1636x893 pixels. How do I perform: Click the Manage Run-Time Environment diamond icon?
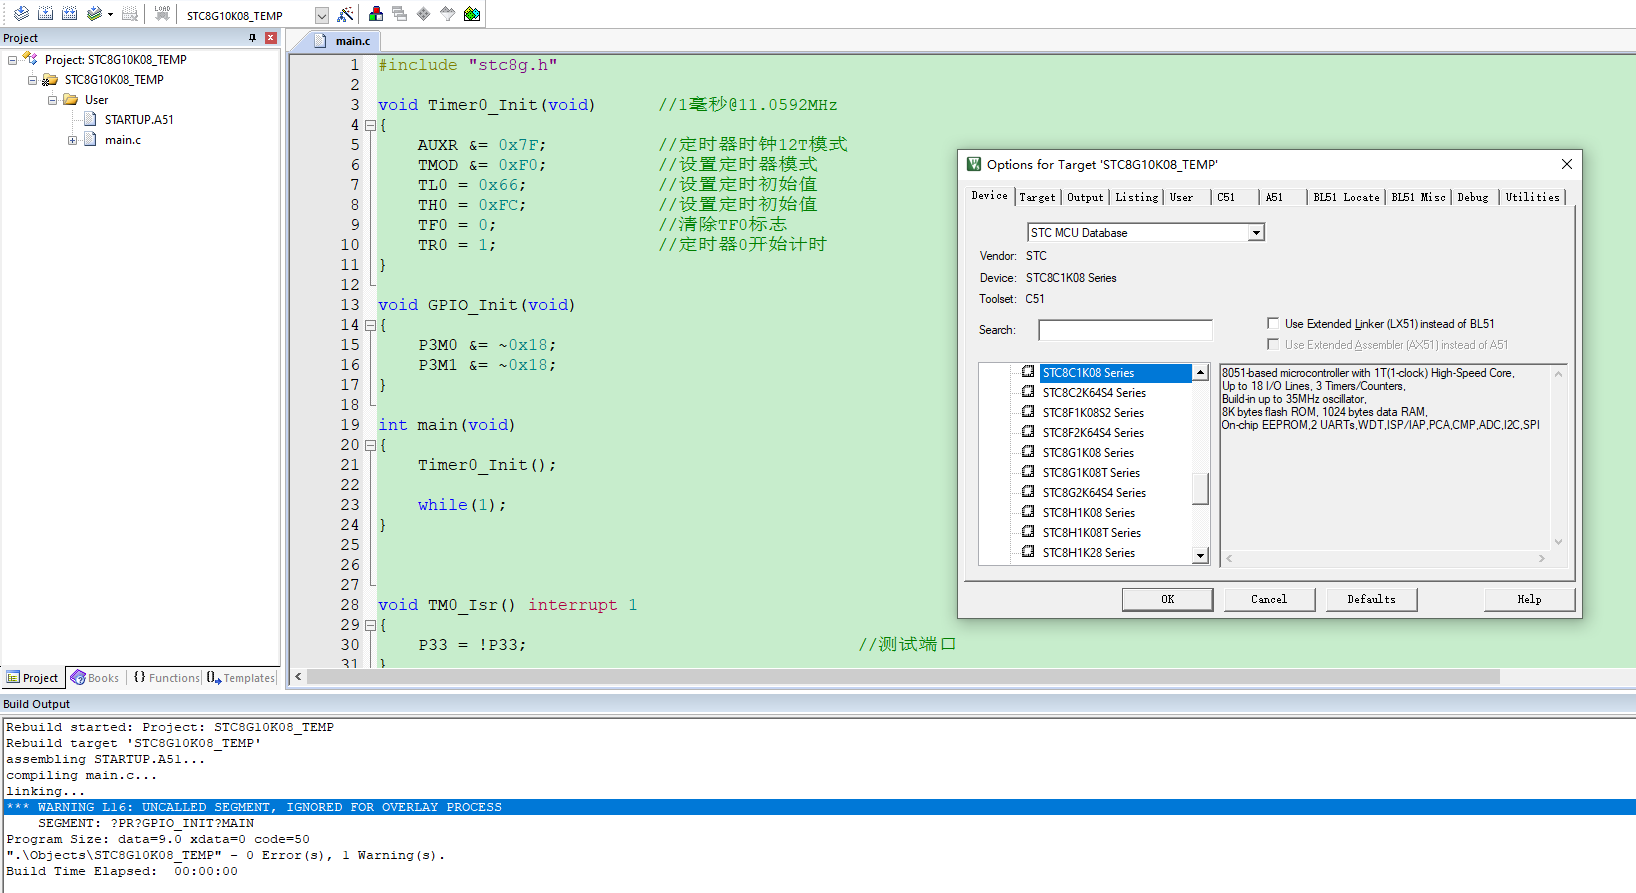[x=424, y=14]
